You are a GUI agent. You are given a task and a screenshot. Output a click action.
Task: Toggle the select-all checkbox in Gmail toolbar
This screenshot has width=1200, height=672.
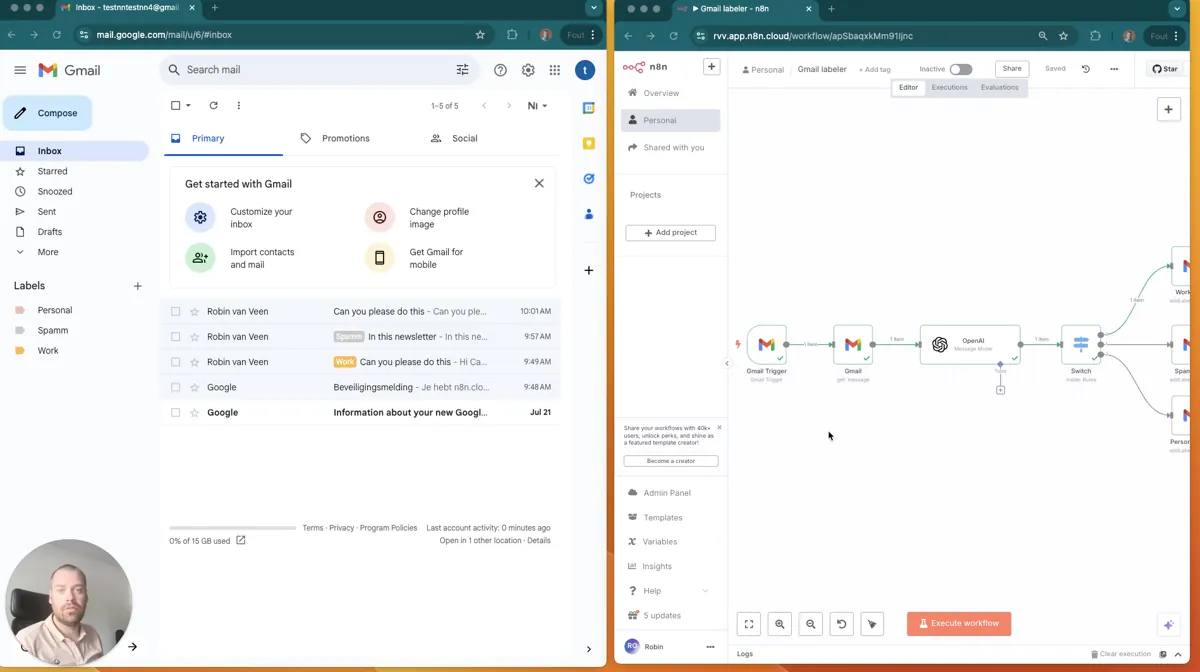coord(175,105)
